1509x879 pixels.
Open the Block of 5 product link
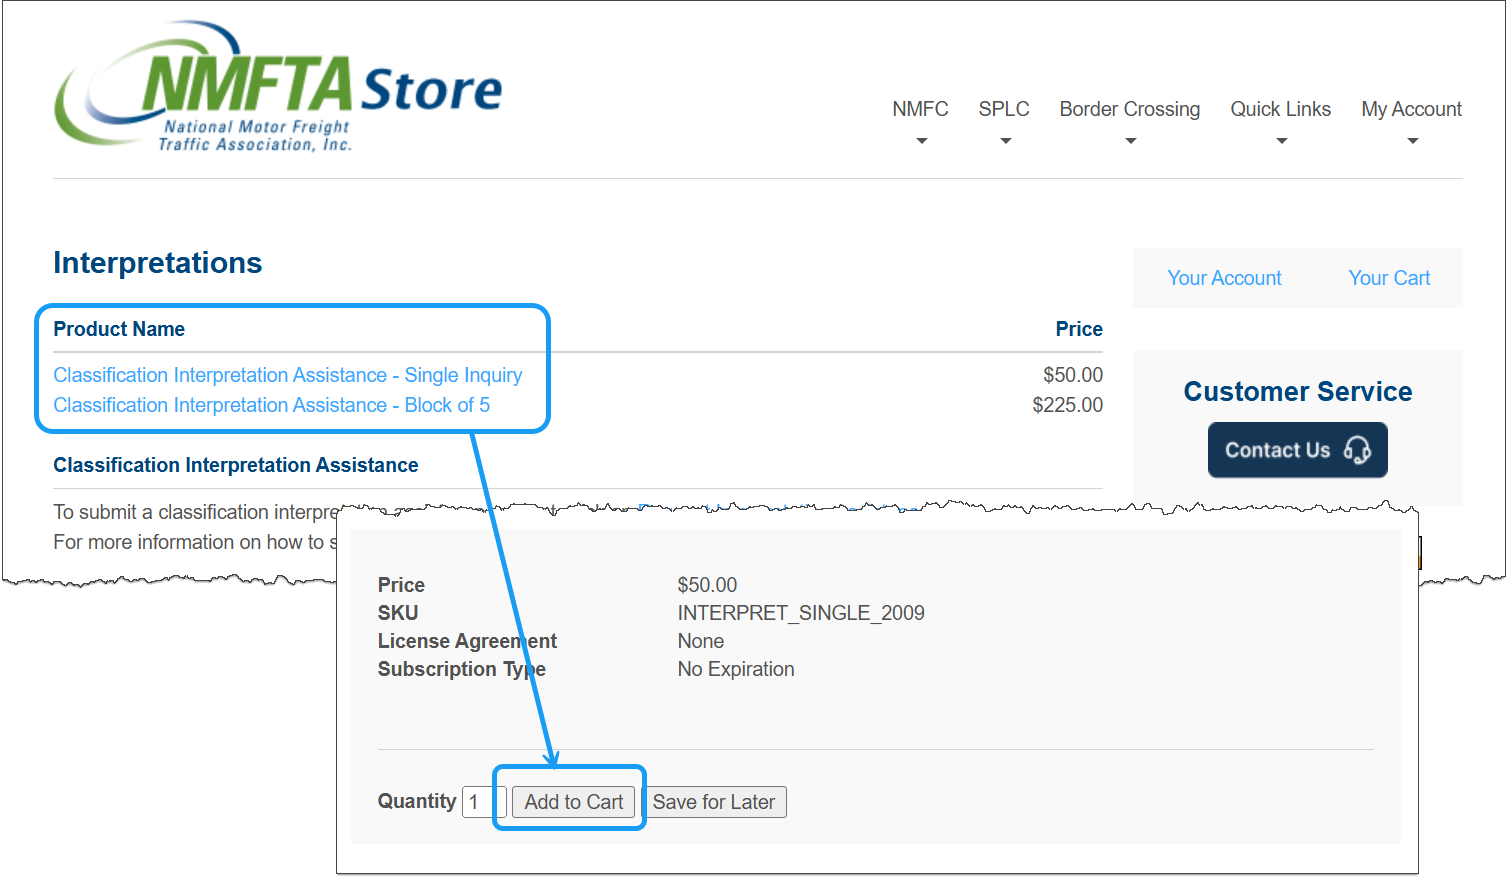click(x=272, y=405)
